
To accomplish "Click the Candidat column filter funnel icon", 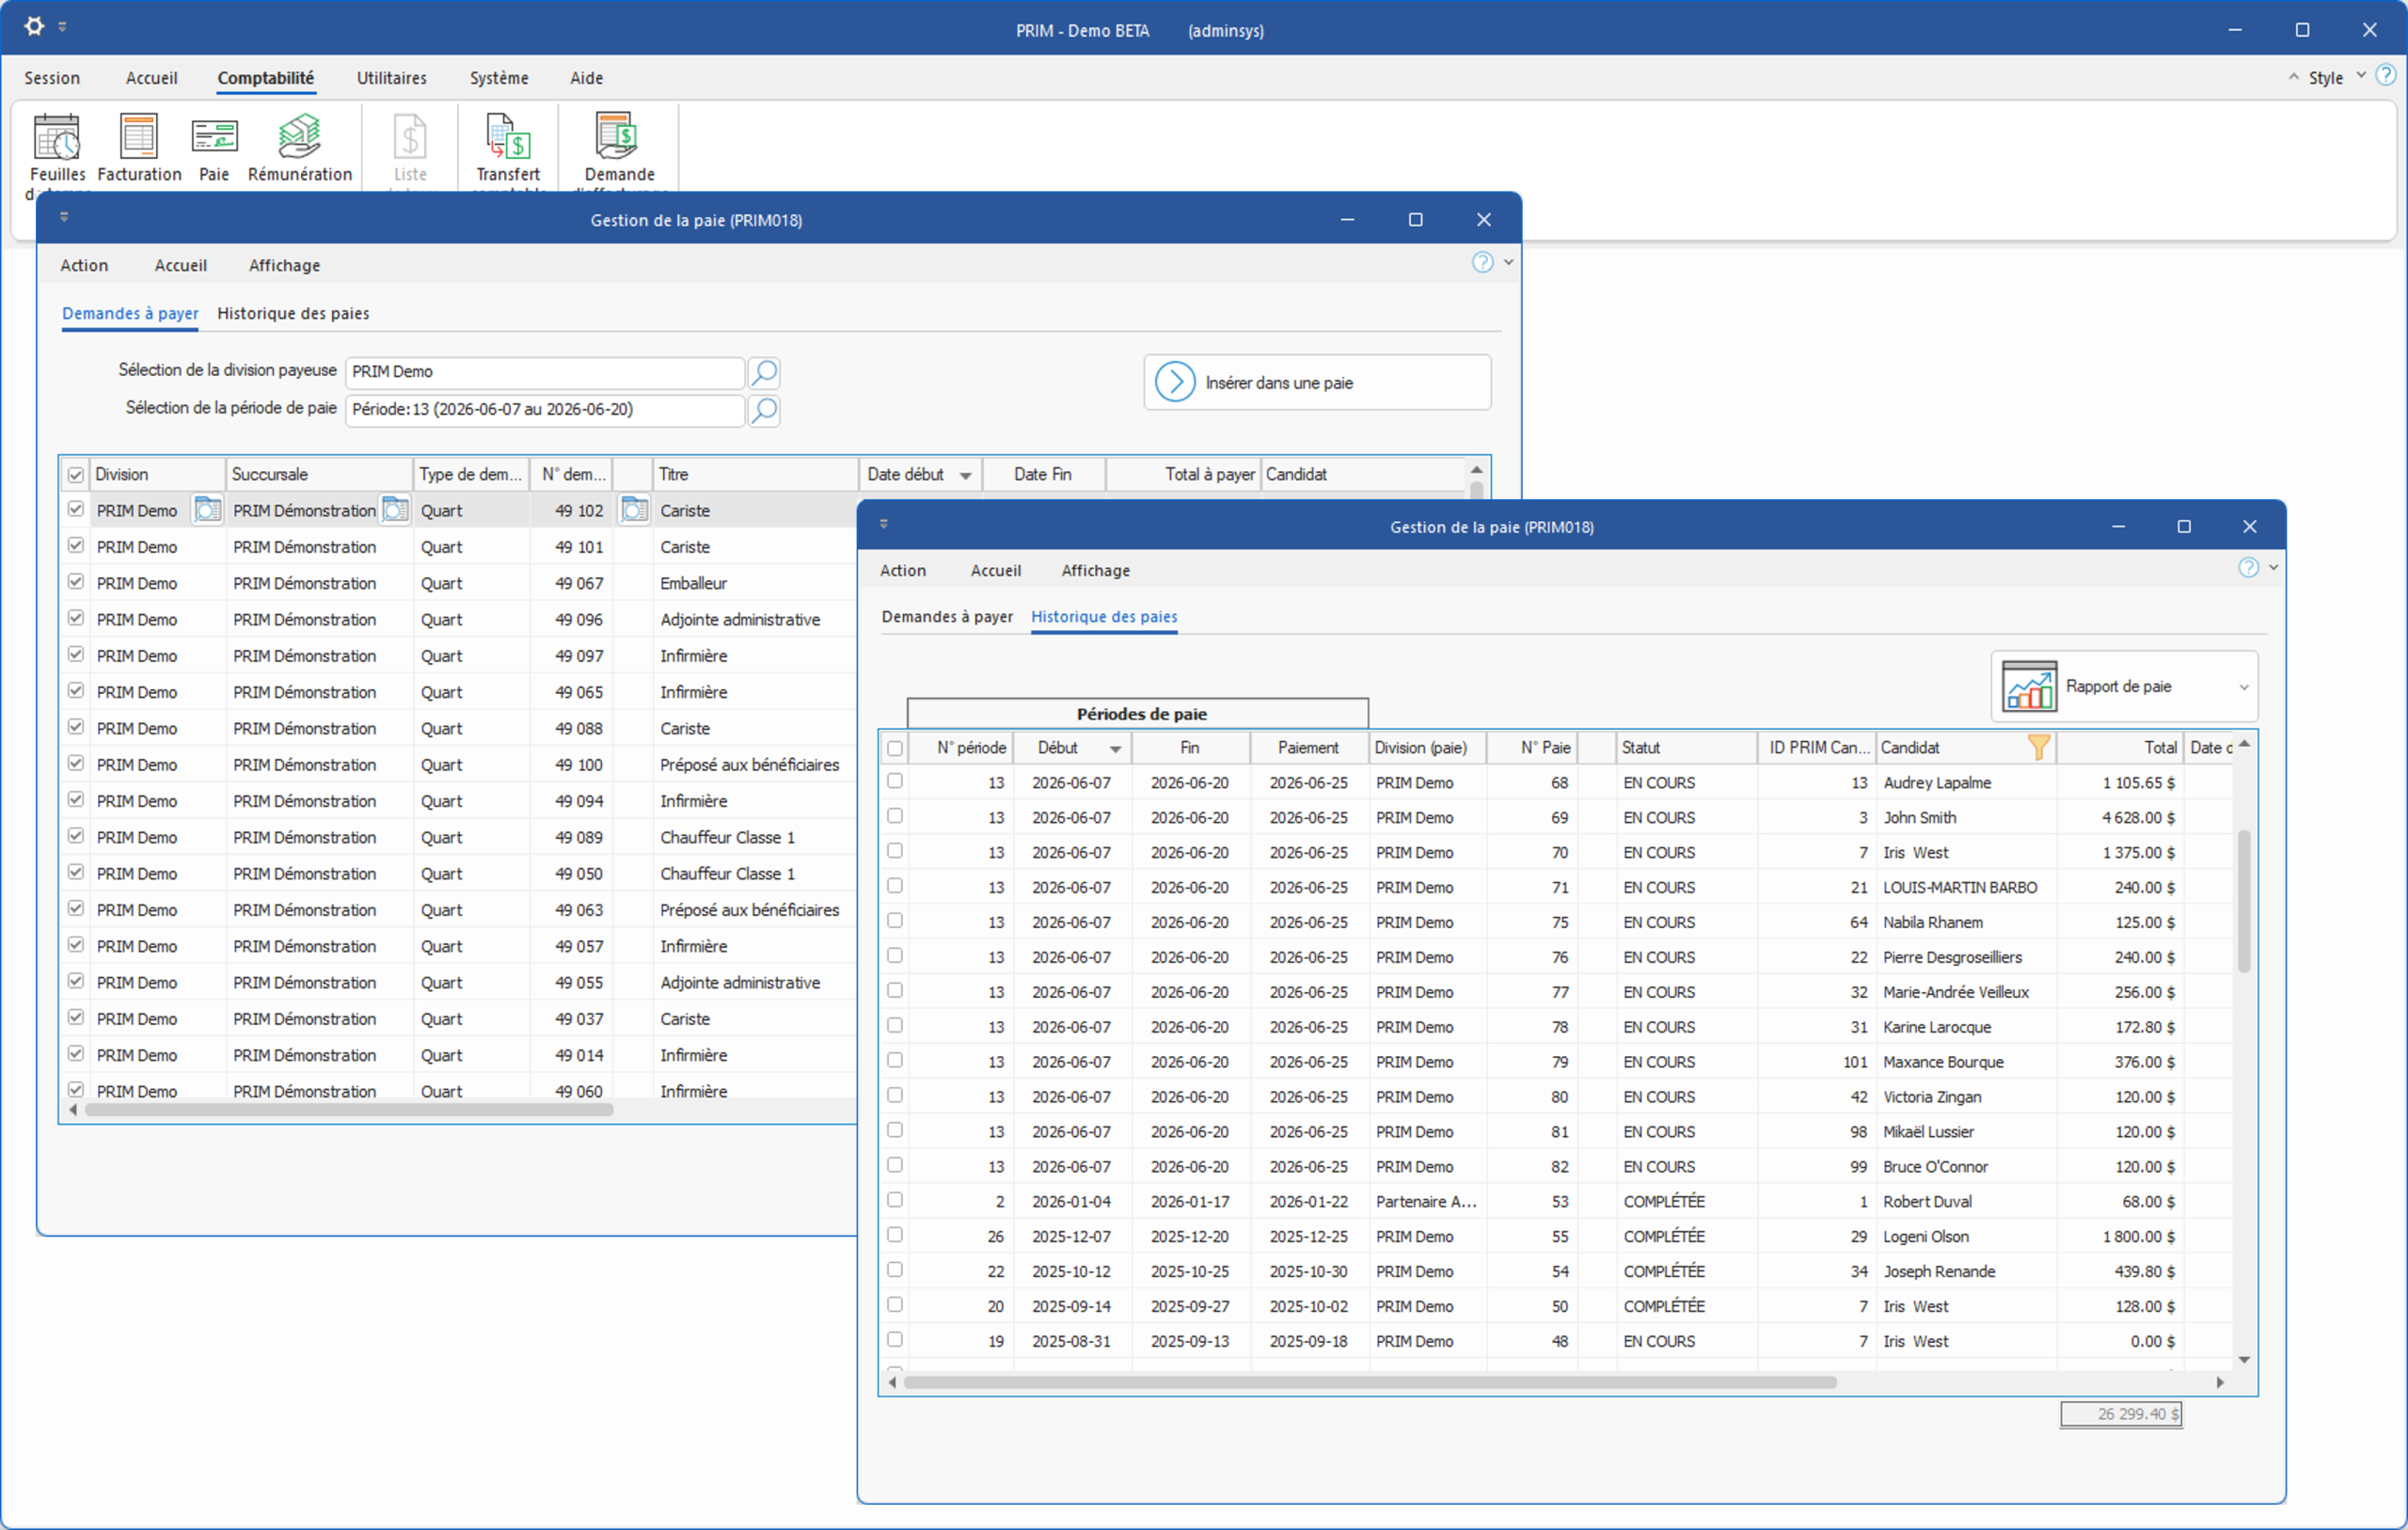I will click(2038, 747).
